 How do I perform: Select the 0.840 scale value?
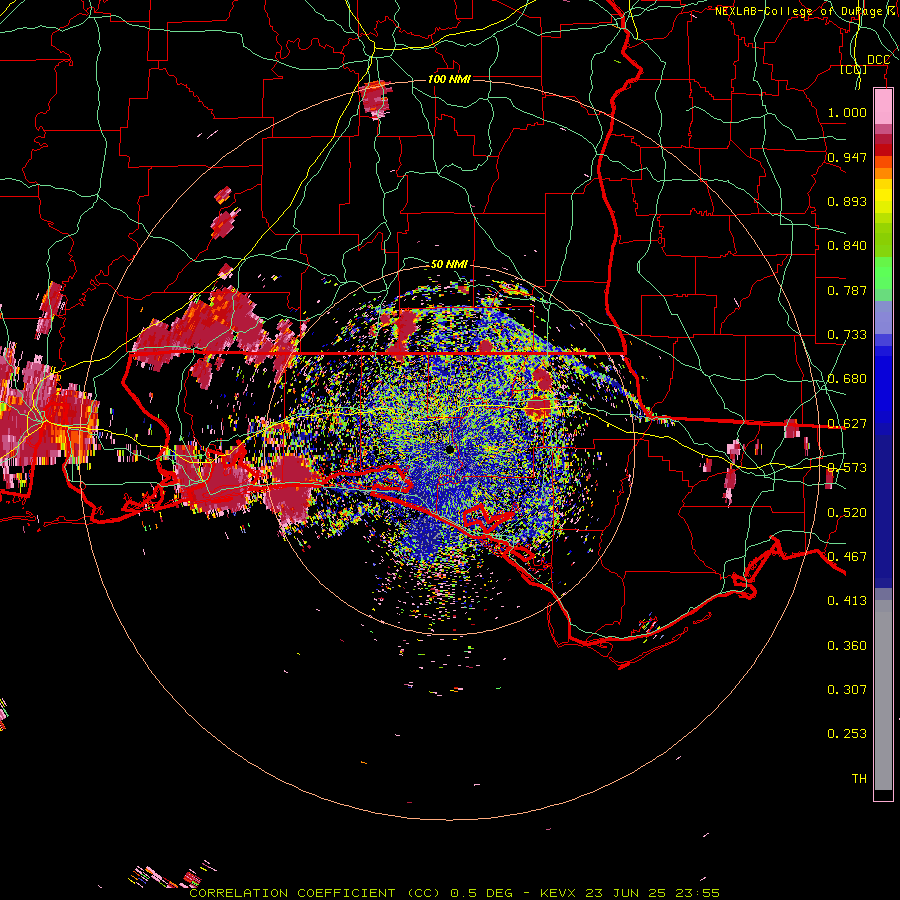point(847,246)
